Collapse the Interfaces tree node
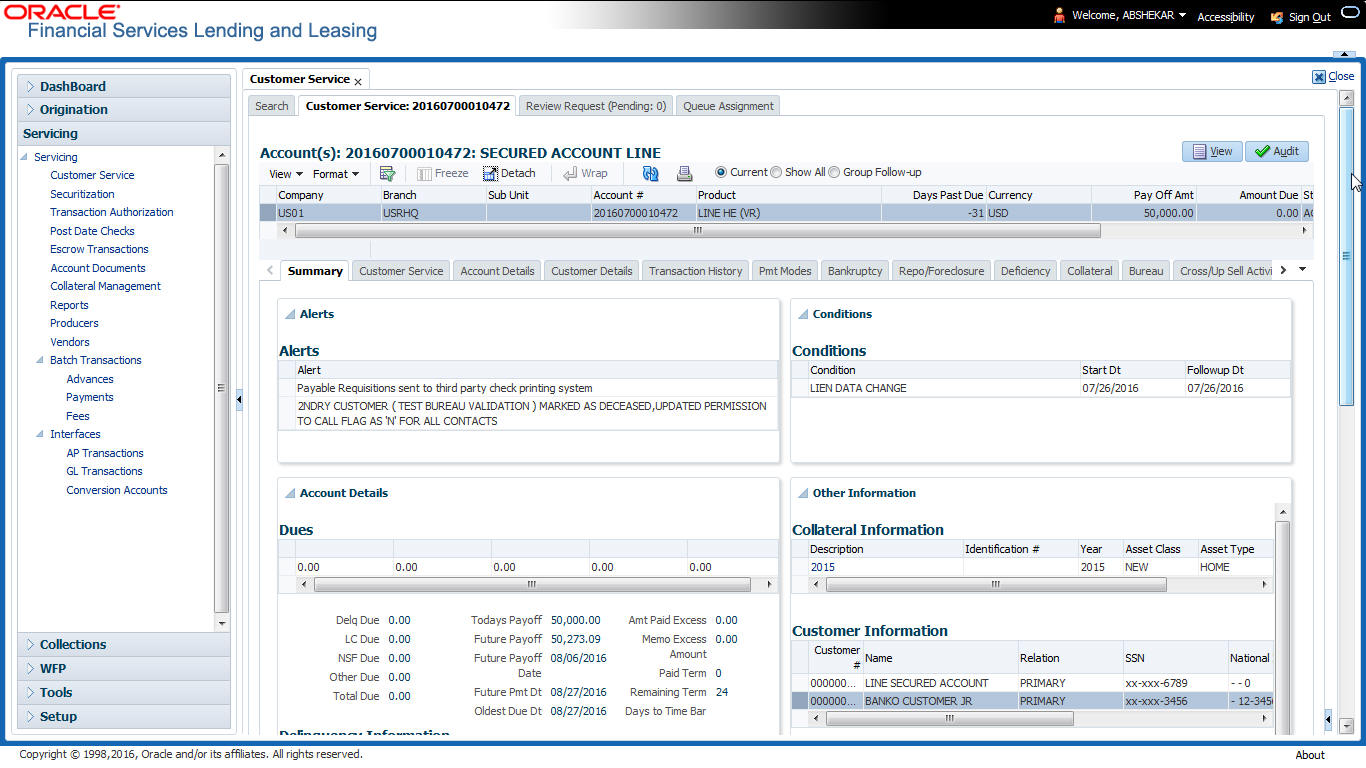Image resolution: width=1366 pixels, height=768 pixels. (x=41, y=434)
